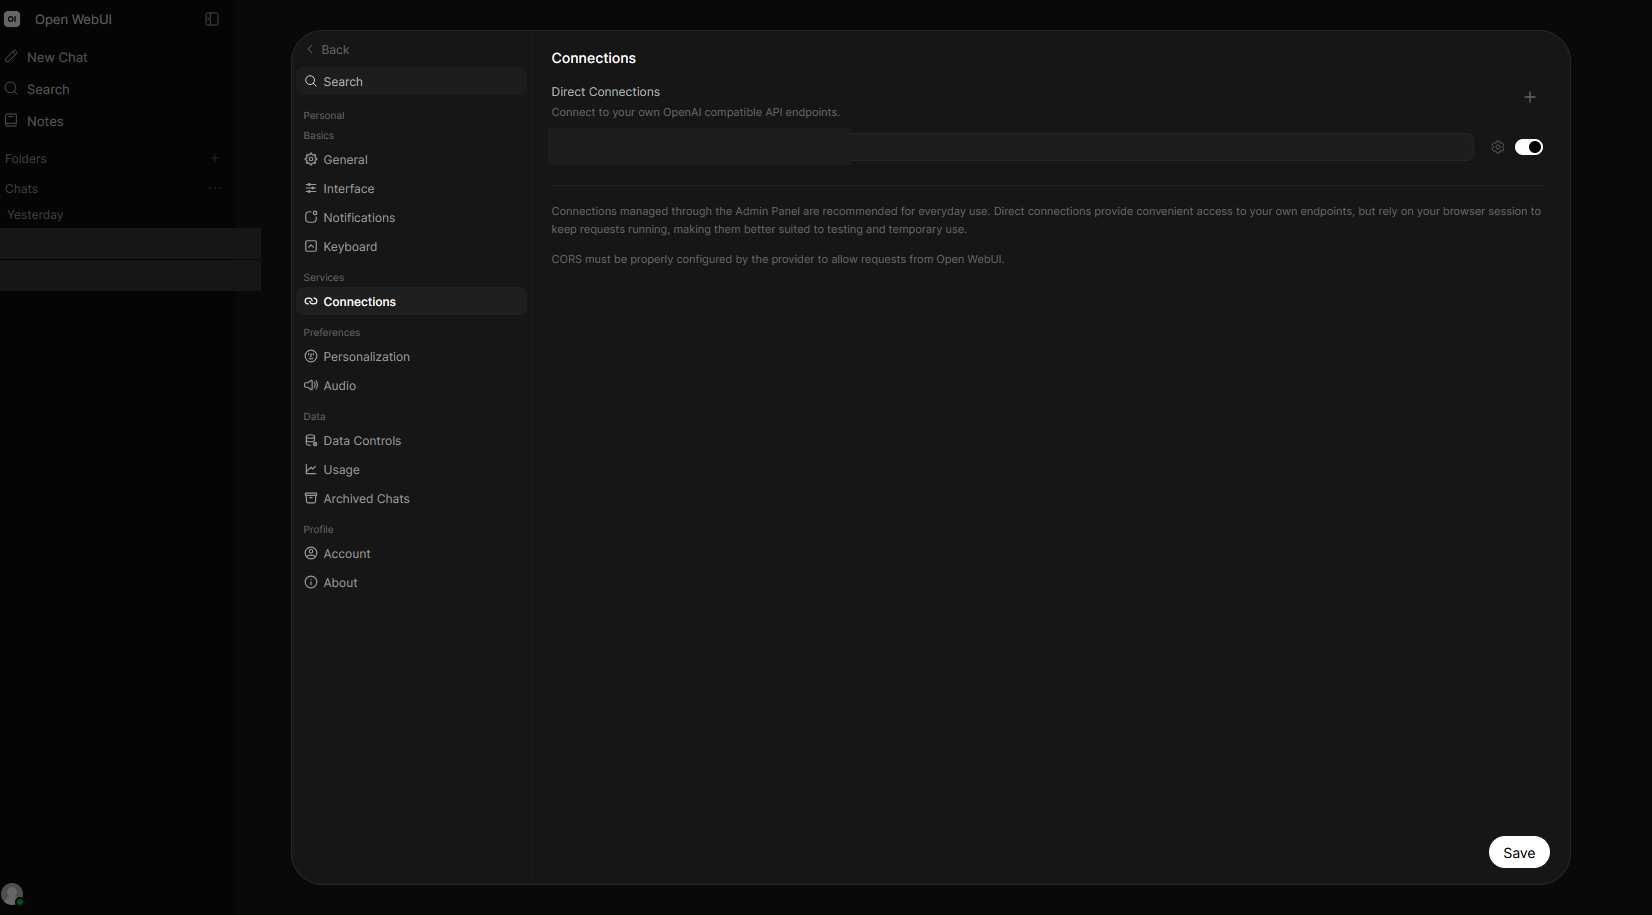
Task: Click the Notifications icon
Action: tap(311, 217)
